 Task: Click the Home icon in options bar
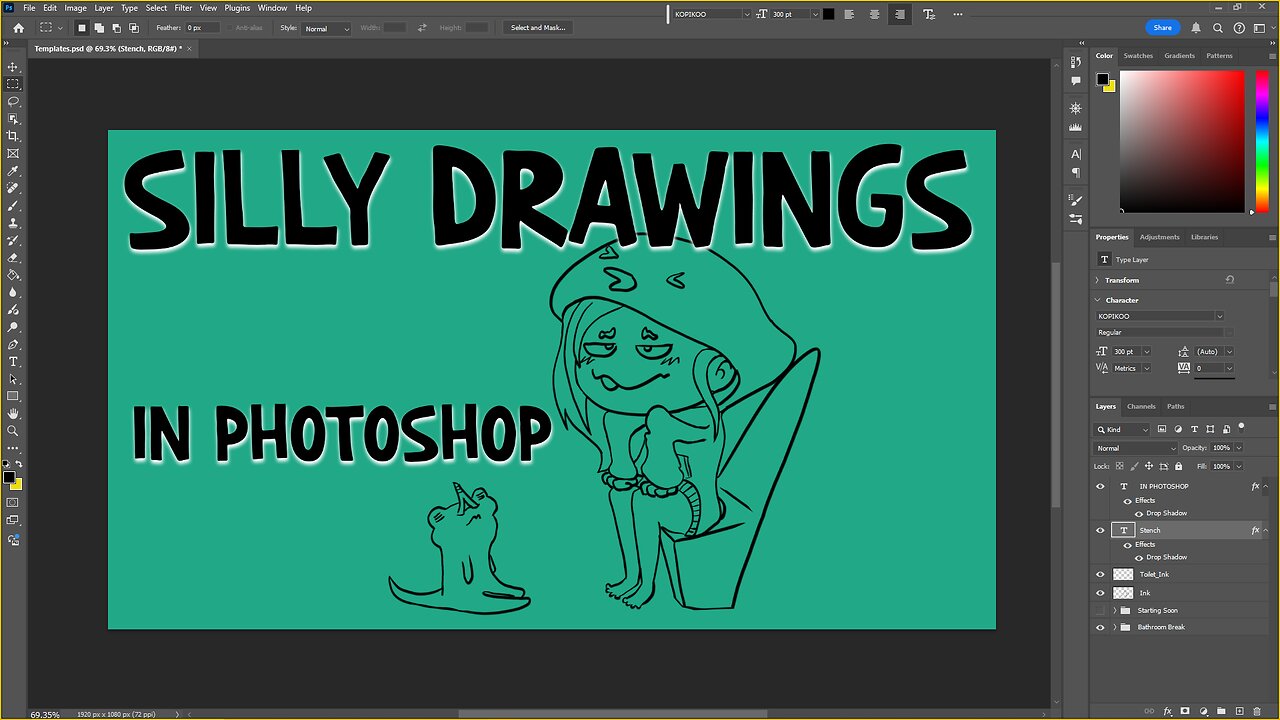(18, 28)
